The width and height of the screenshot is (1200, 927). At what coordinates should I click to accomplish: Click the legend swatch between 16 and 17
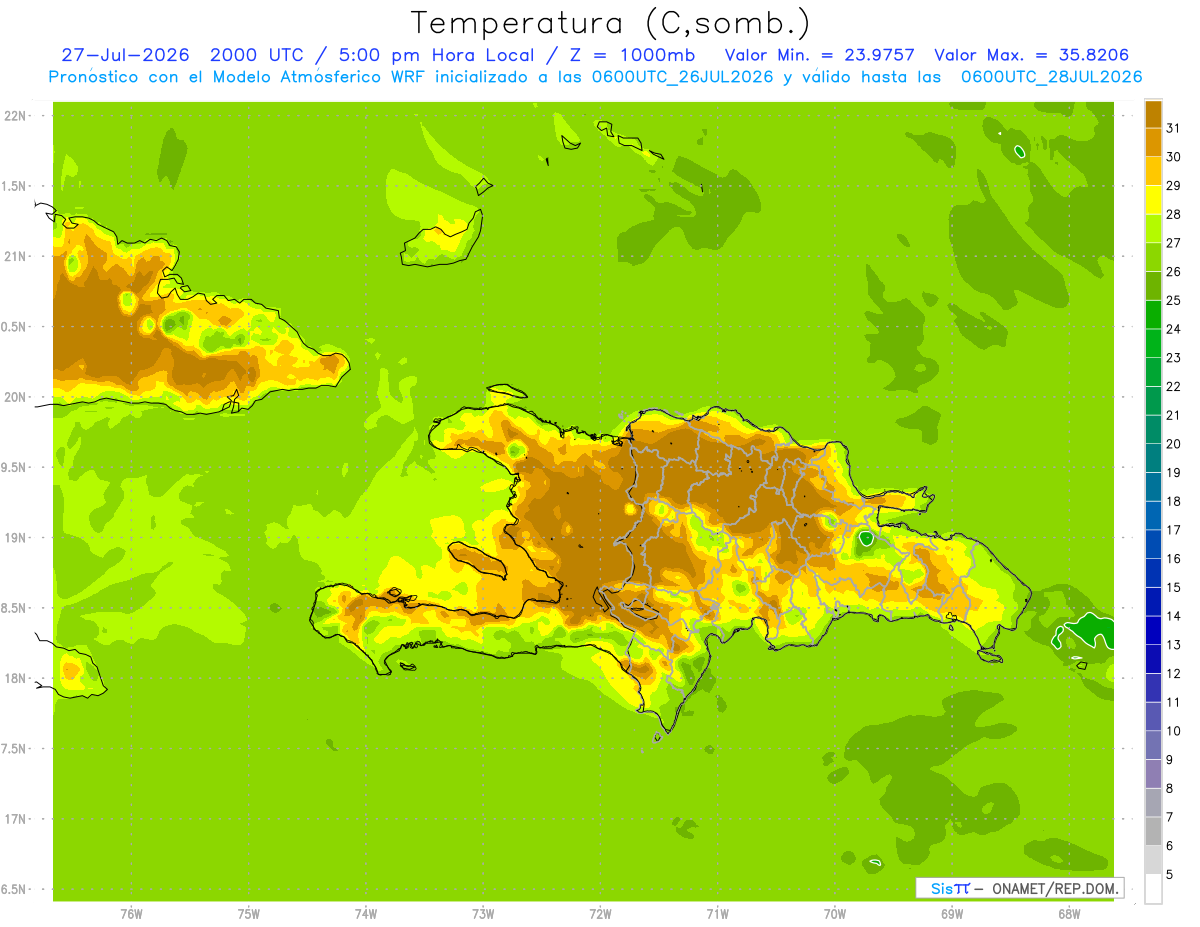click(x=1153, y=545)
